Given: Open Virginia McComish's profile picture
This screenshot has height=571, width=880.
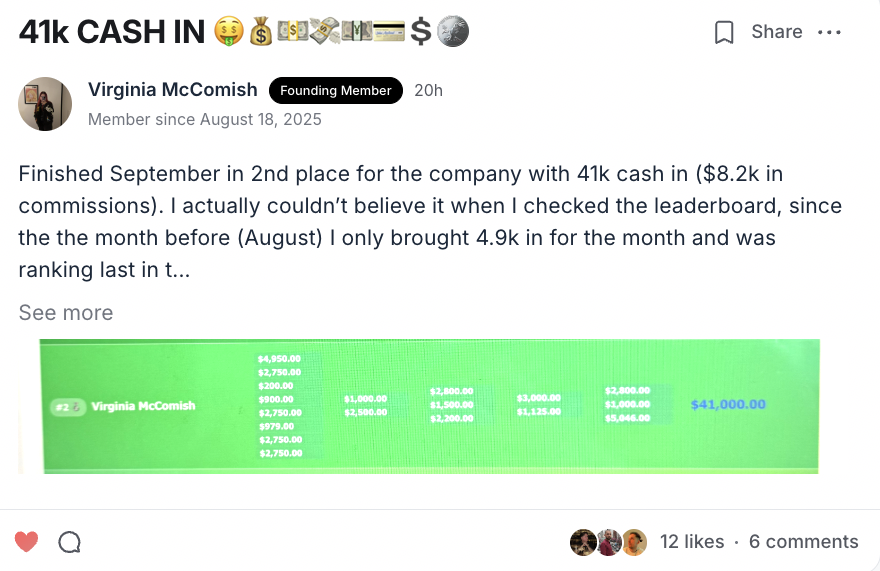Looking at the screenshot, I should tap(45, 104).
